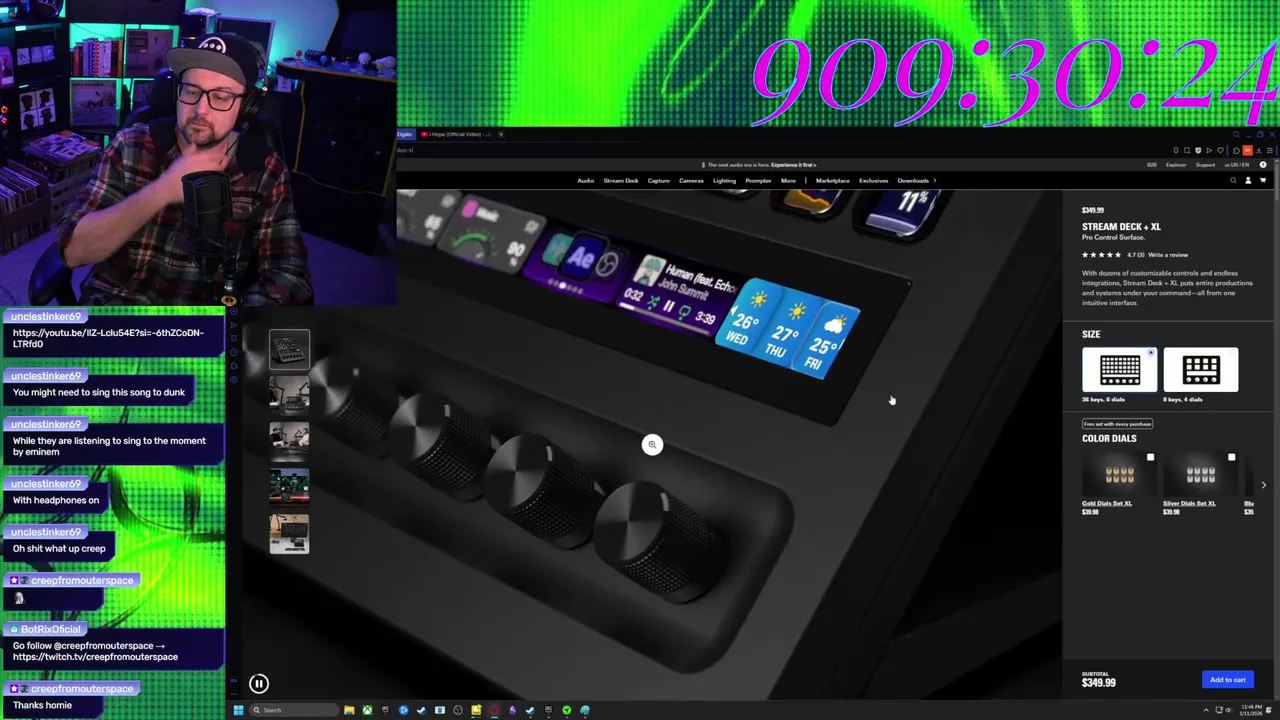Click the Experience it first banner link
The height and width of the screenshot is (720, 1280).
(x=793, y=165)
